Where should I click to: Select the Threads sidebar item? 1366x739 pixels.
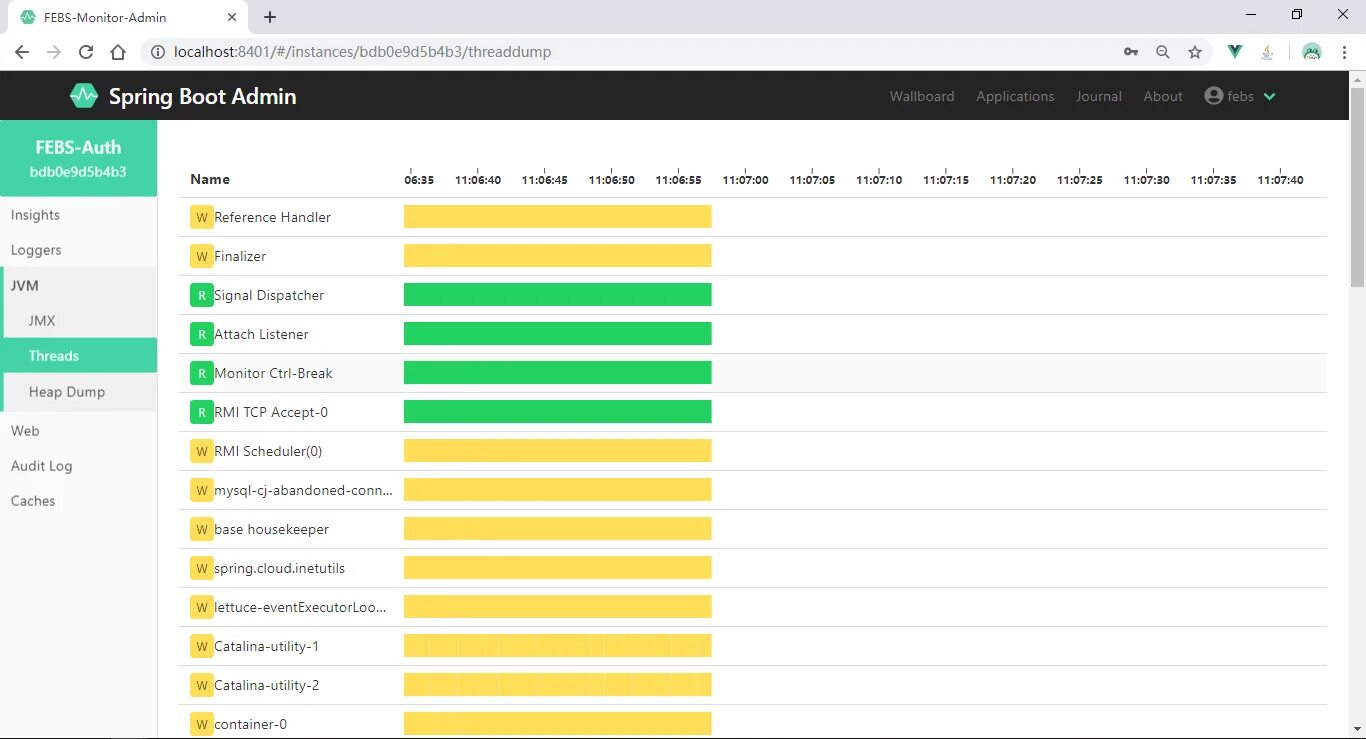click(x=78, y=356)
